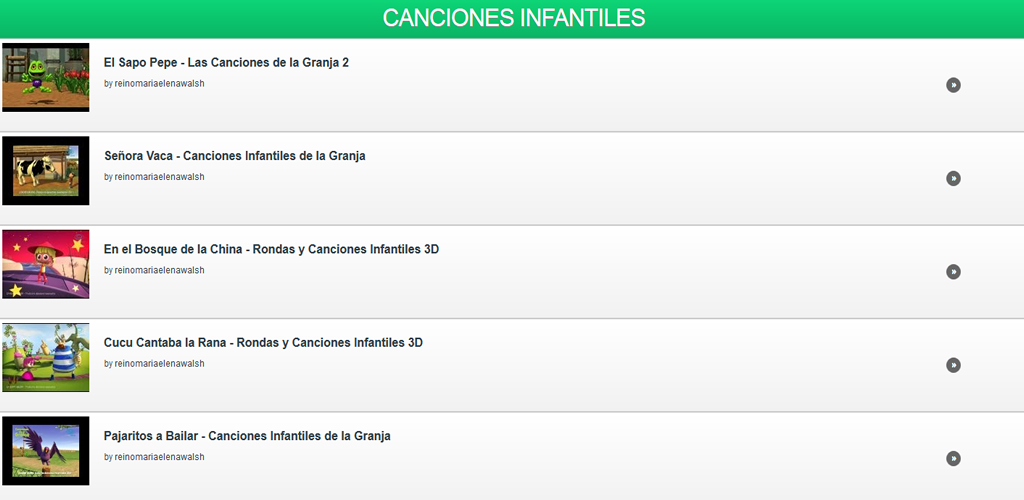Open El Sapo Pepe frog thumbnail
This screenshot has height=500, width=1024.
(x=46, y=77)
